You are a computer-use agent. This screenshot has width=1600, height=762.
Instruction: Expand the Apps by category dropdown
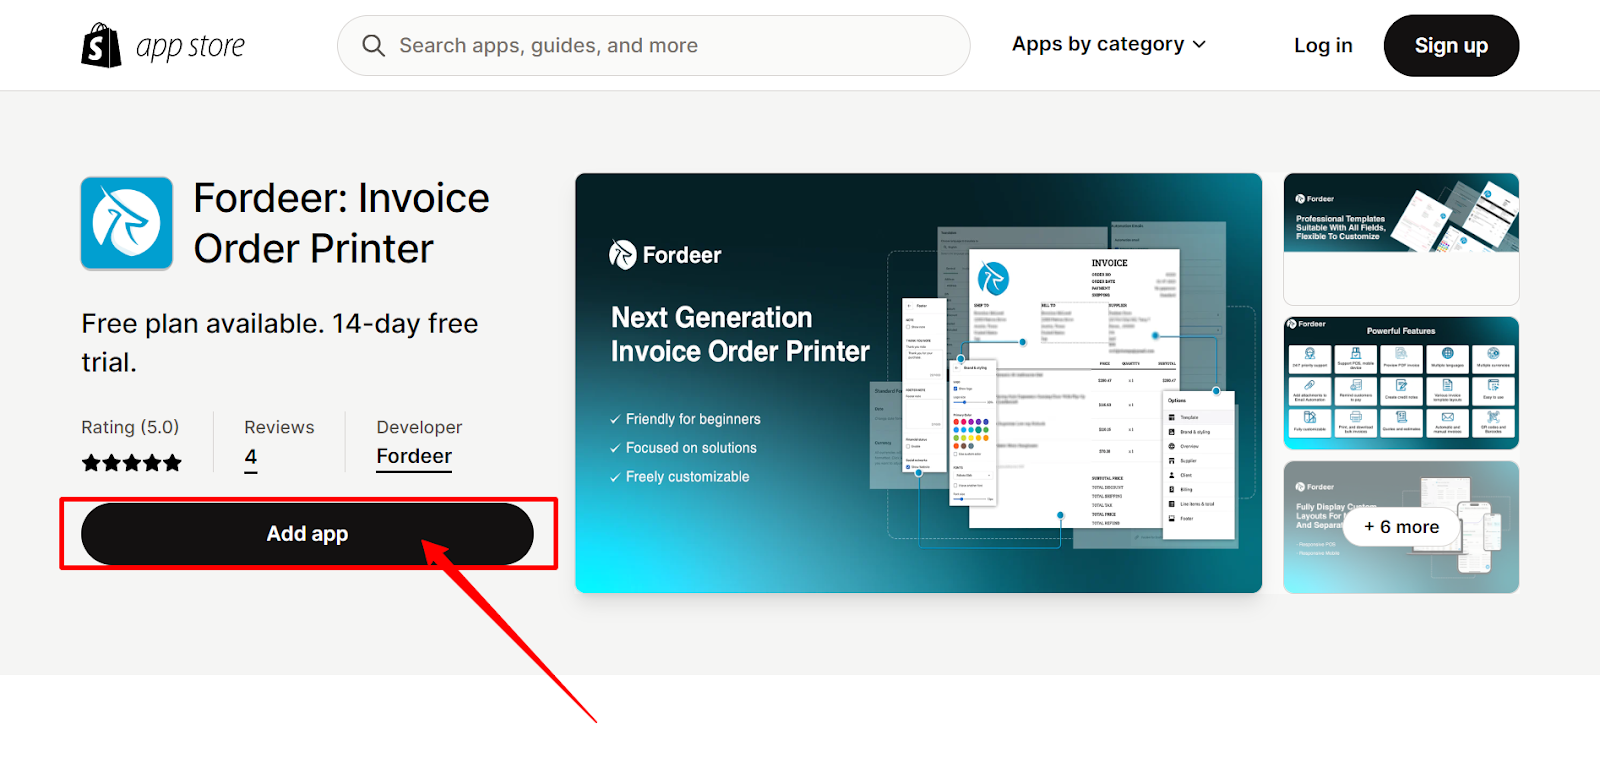(x=1109, y=44)
